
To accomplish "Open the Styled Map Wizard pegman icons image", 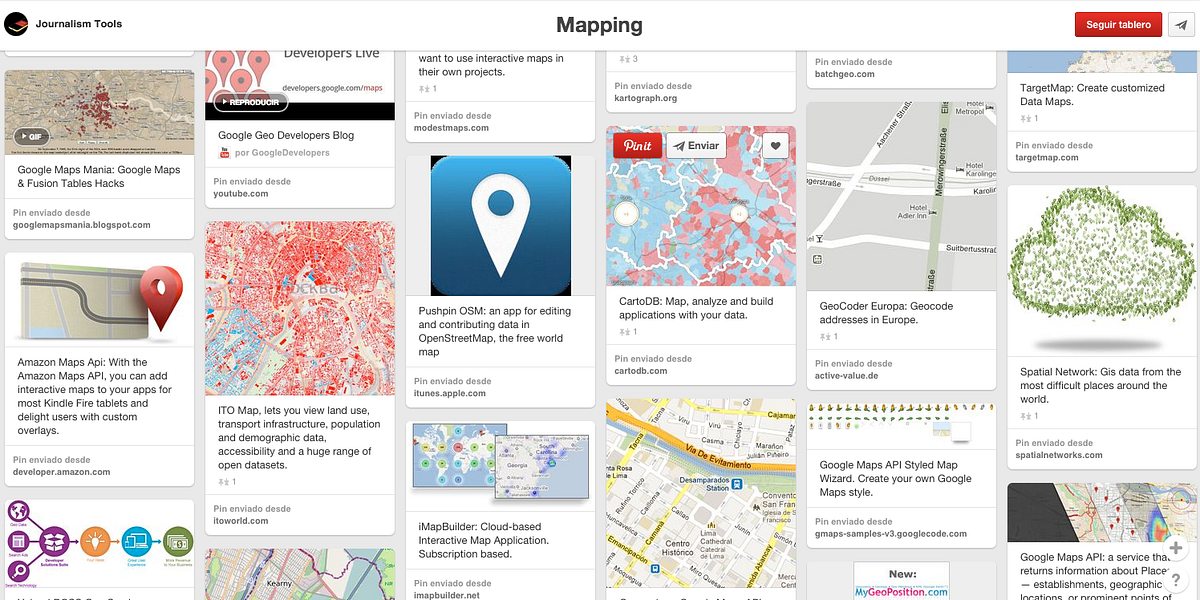I will pos(901,424).
